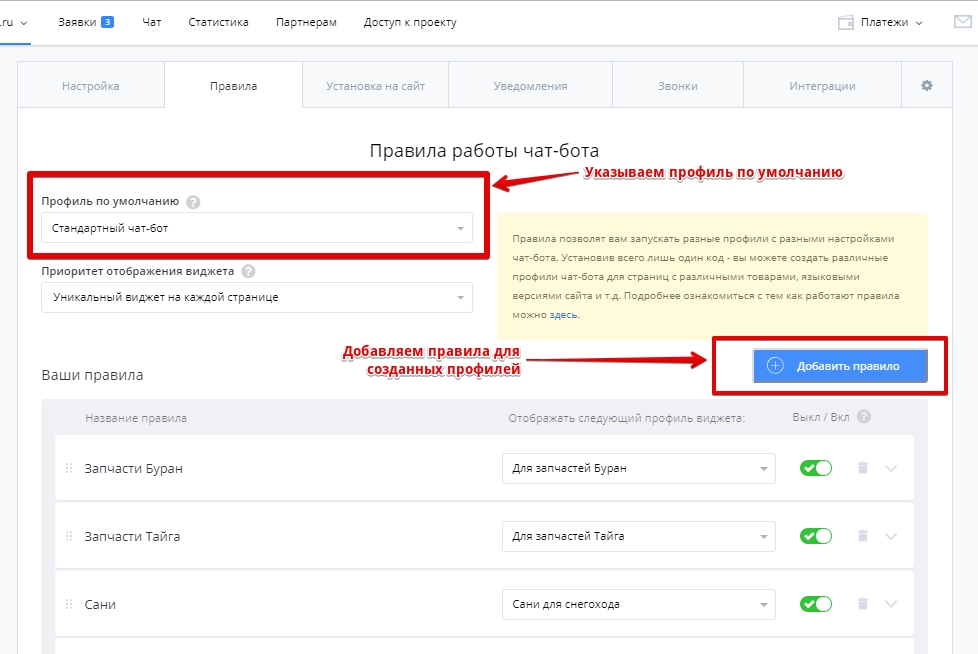This screenshot has height=654, width=978.
Task: Toggle off the Запчасти Тайга rule
Action: point(816,536)
